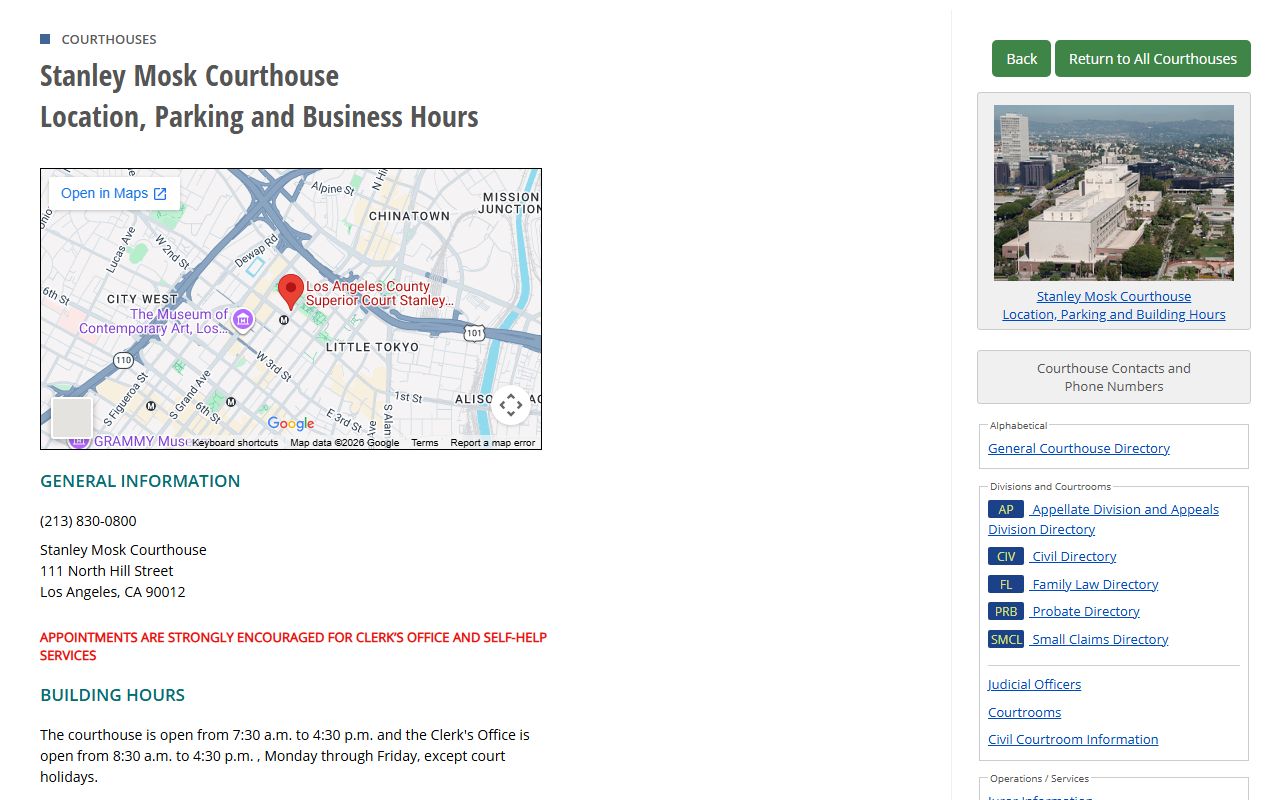Open the General Courthouse Directory link

pos(1079,448)
